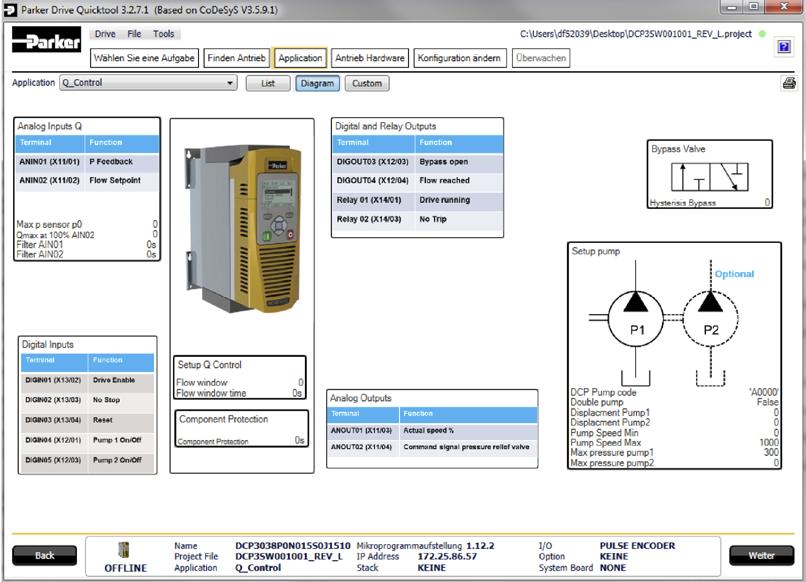The image size is (806, 582).
Task: Click Filter AIN02 value
Action: click(151, 254)
